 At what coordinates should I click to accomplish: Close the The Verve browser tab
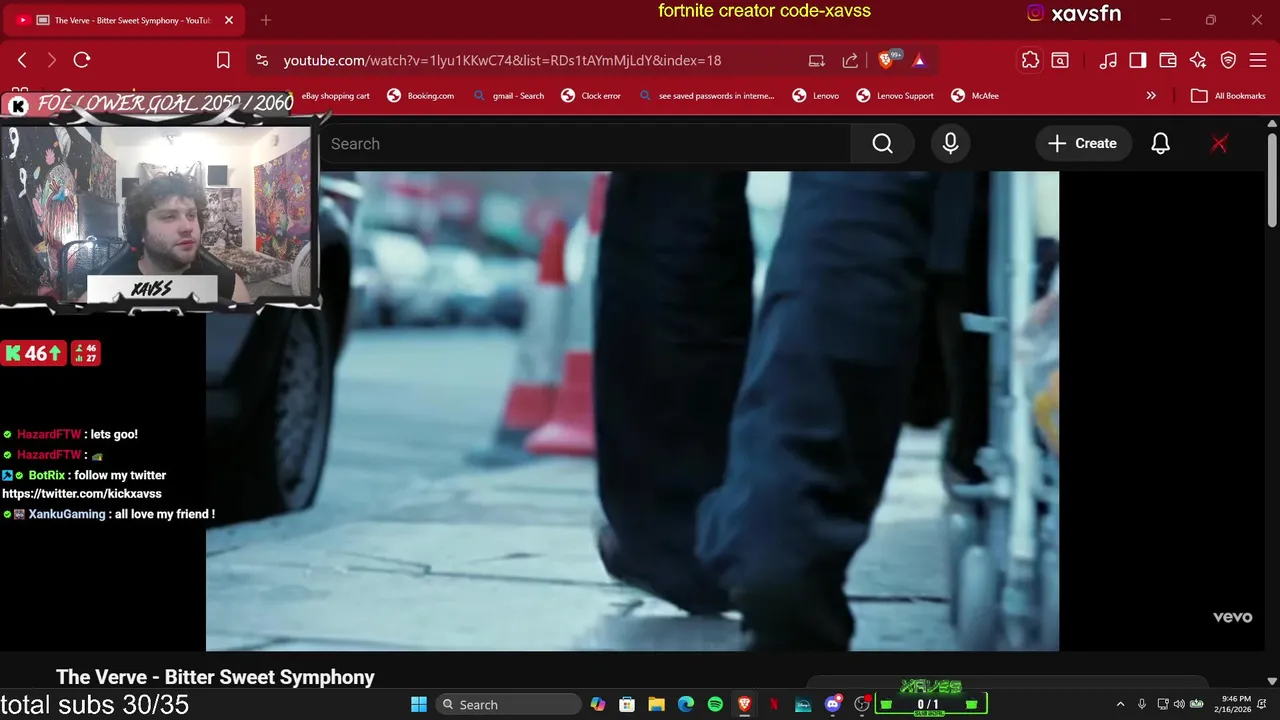point(229,20)
